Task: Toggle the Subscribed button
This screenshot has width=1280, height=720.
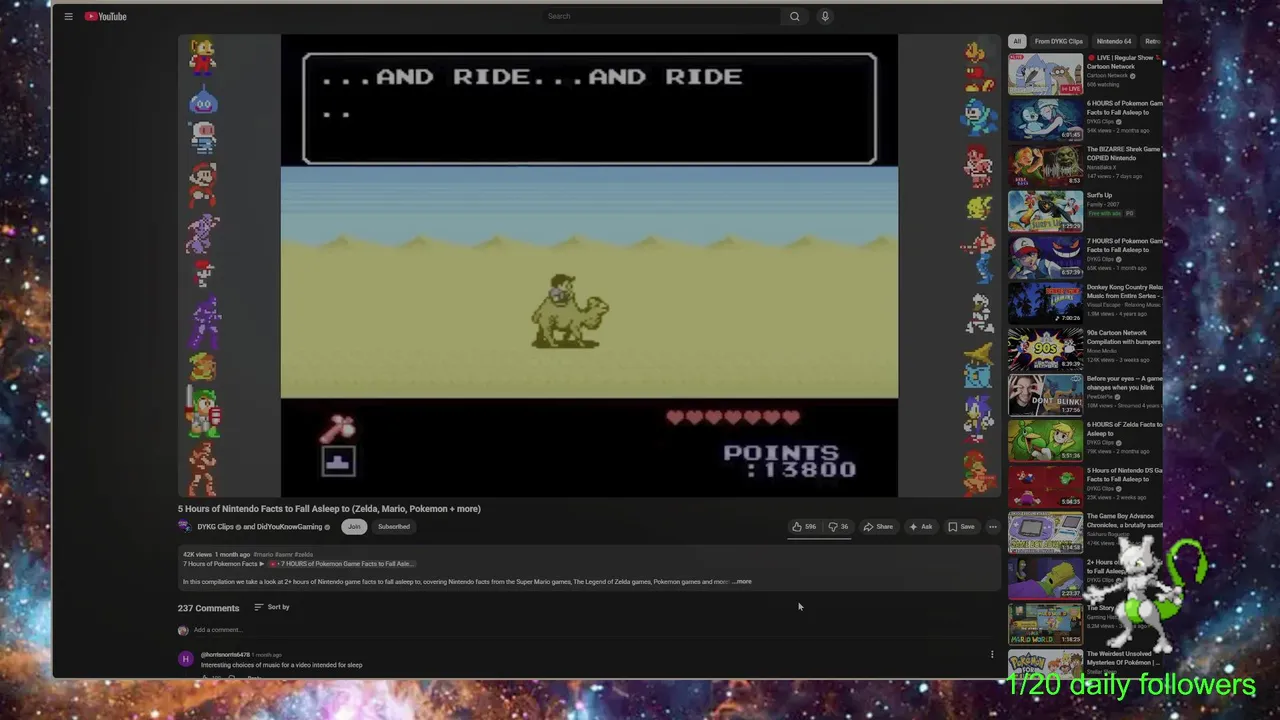Action: click(x=394, y=527)
